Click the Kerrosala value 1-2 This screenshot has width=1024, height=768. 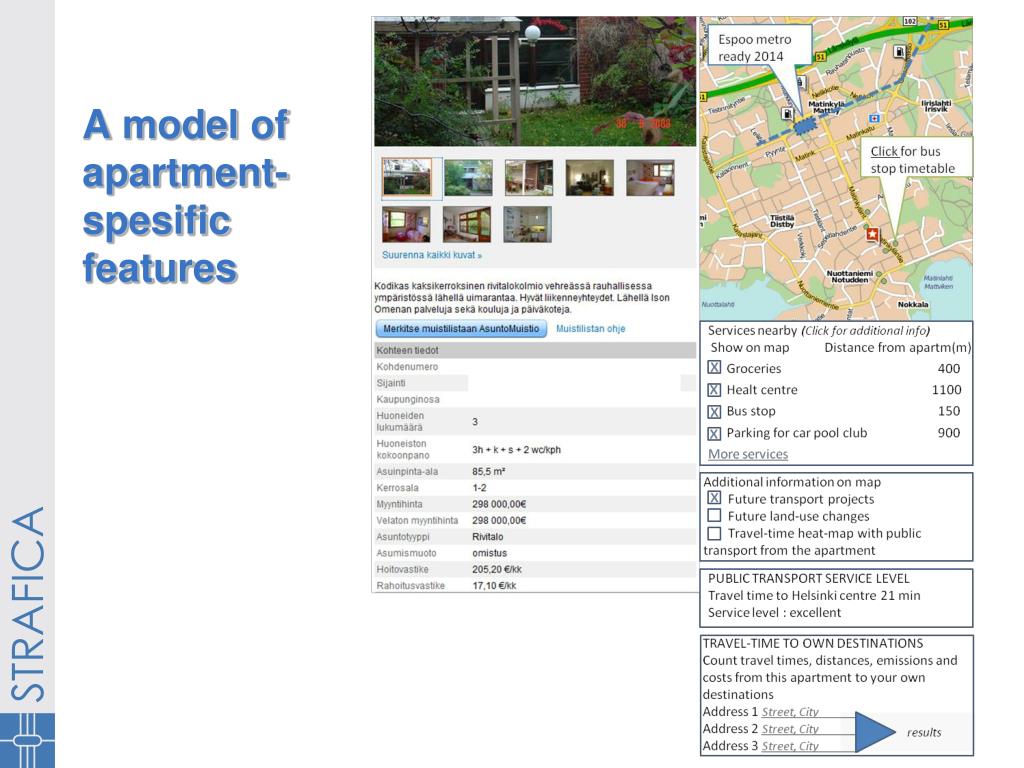click(x=479, y=488)
